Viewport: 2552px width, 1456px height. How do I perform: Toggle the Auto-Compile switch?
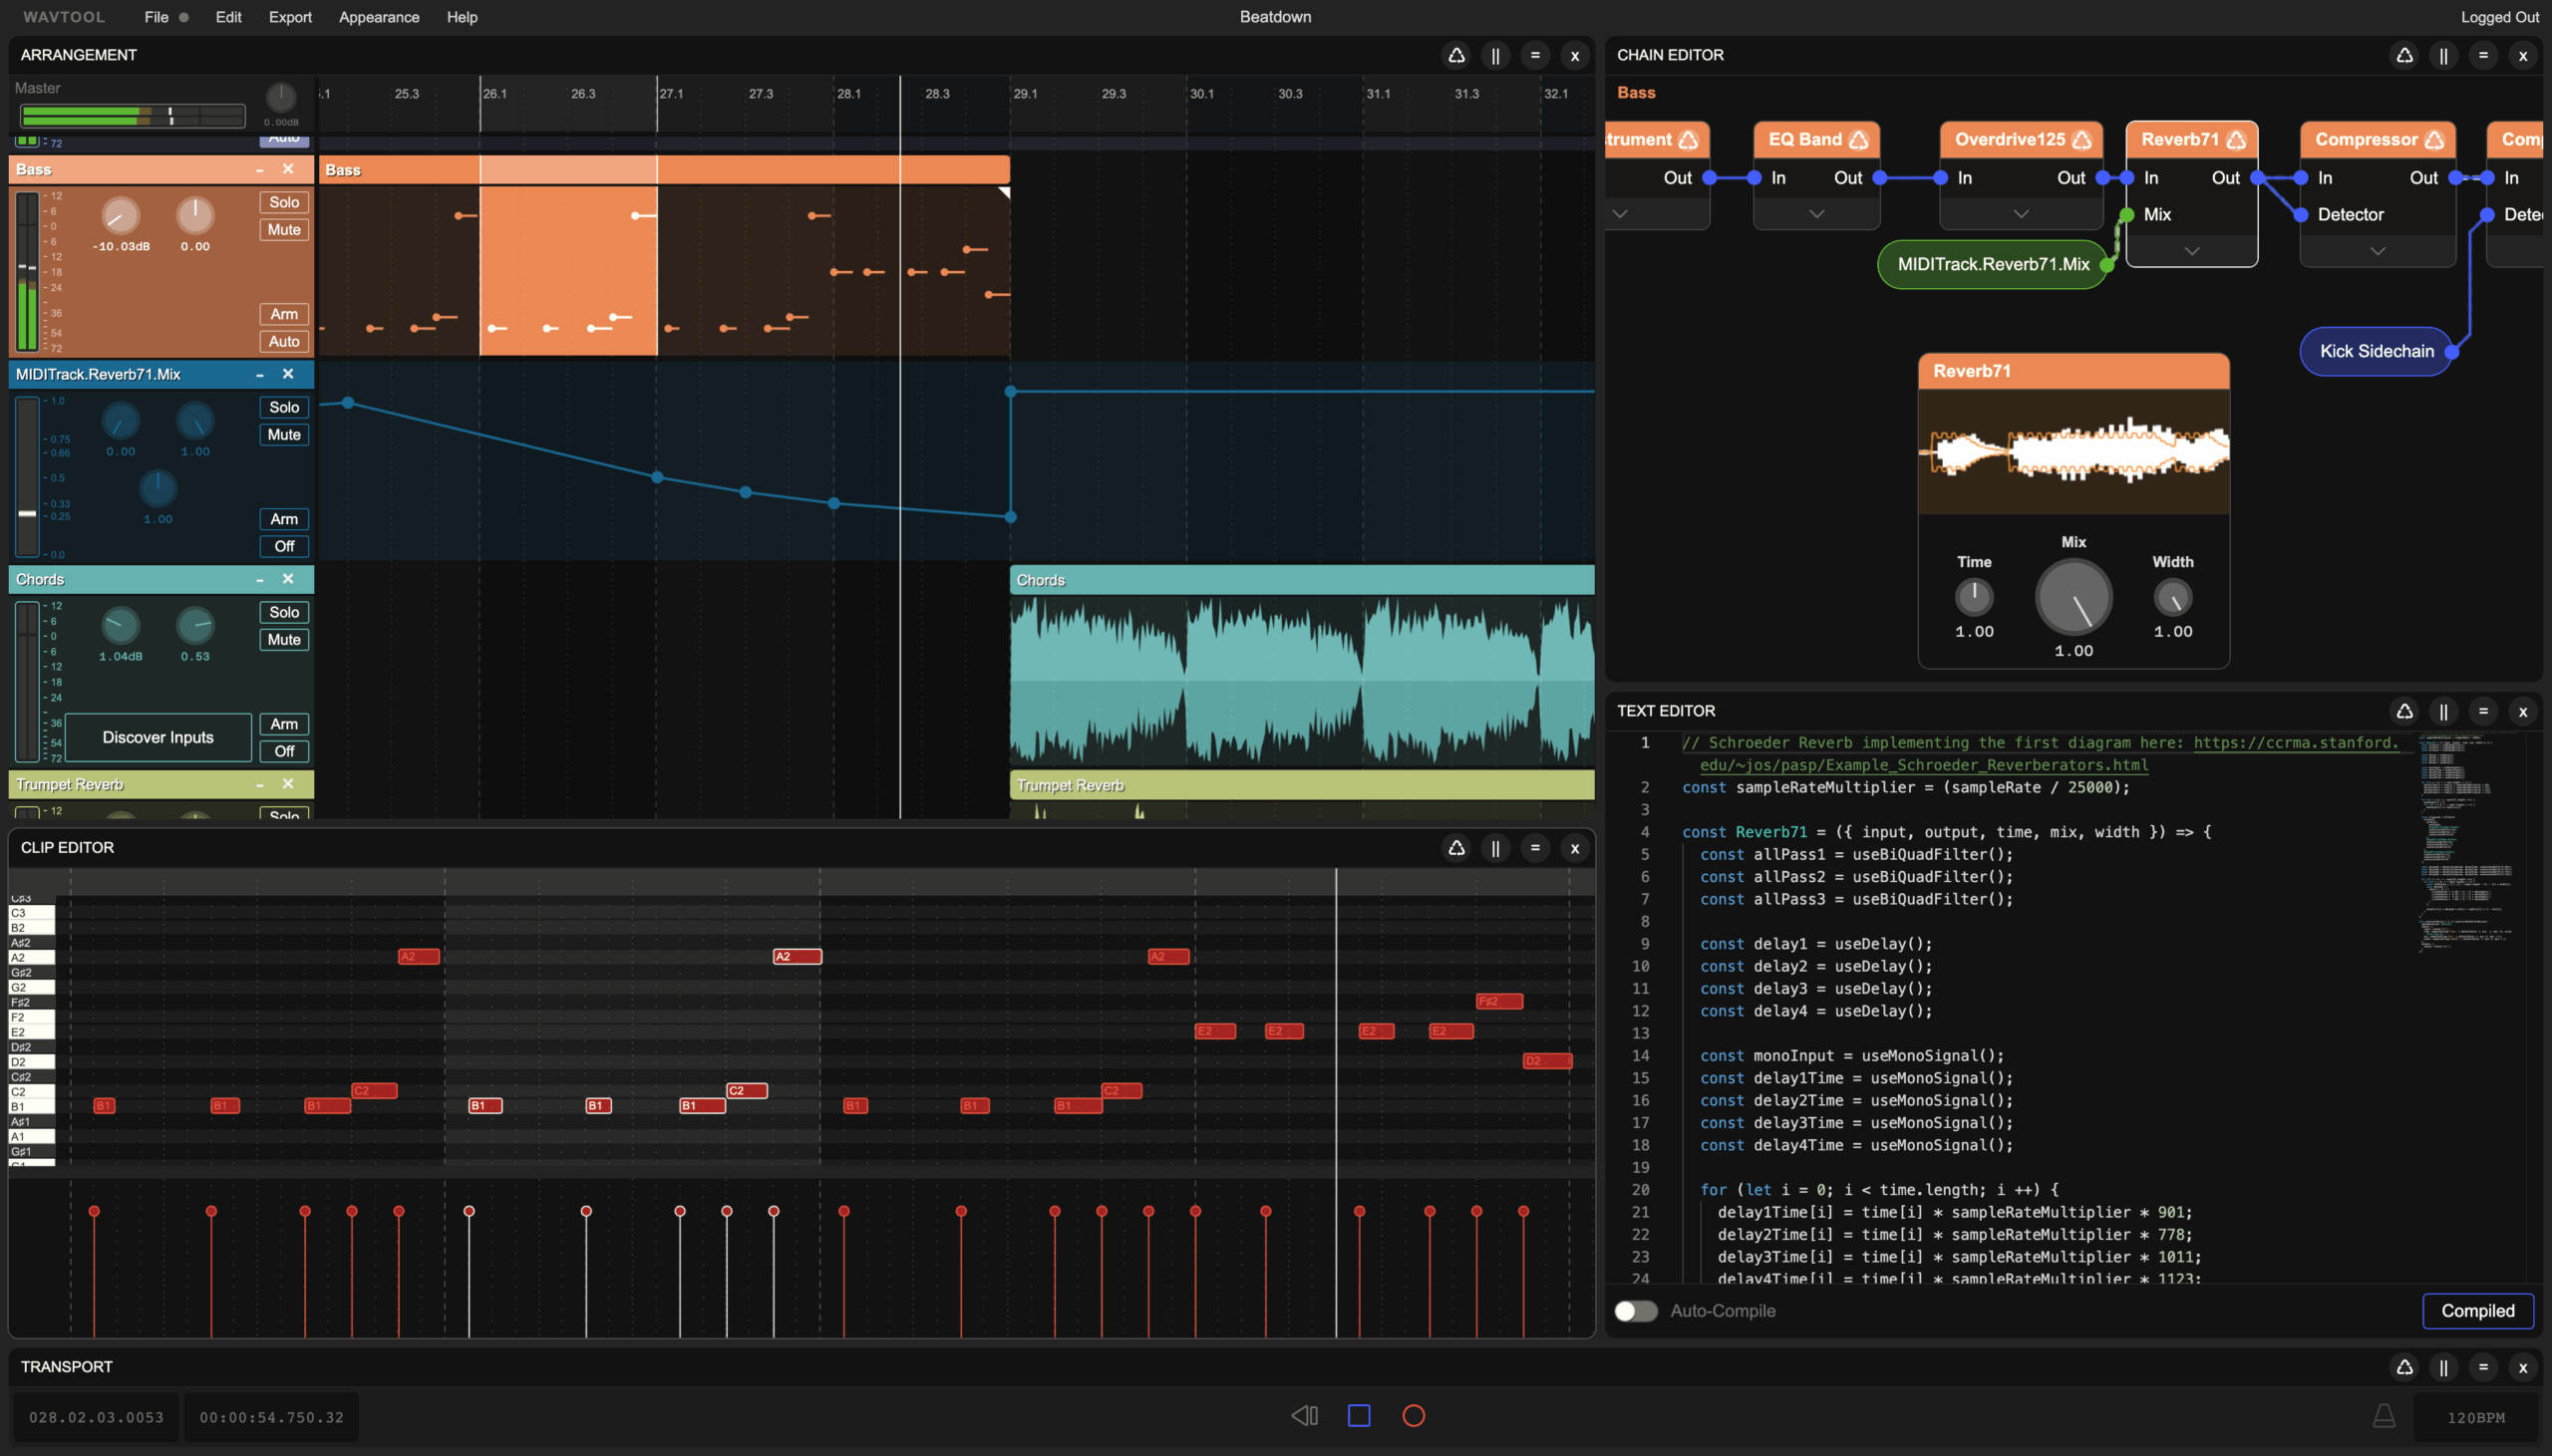click(1635, 1311)
